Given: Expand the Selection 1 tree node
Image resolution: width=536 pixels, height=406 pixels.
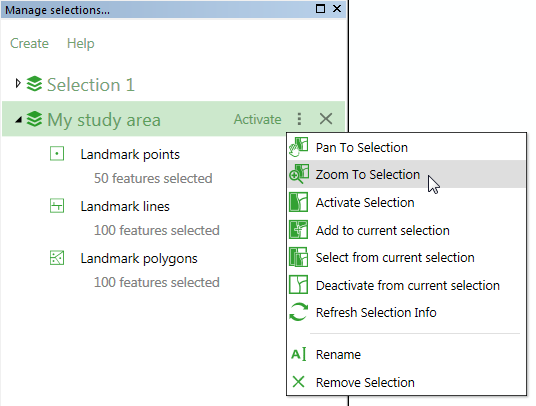Looking at the screenshot, I should pyautogui.click(x=18, y=83).
